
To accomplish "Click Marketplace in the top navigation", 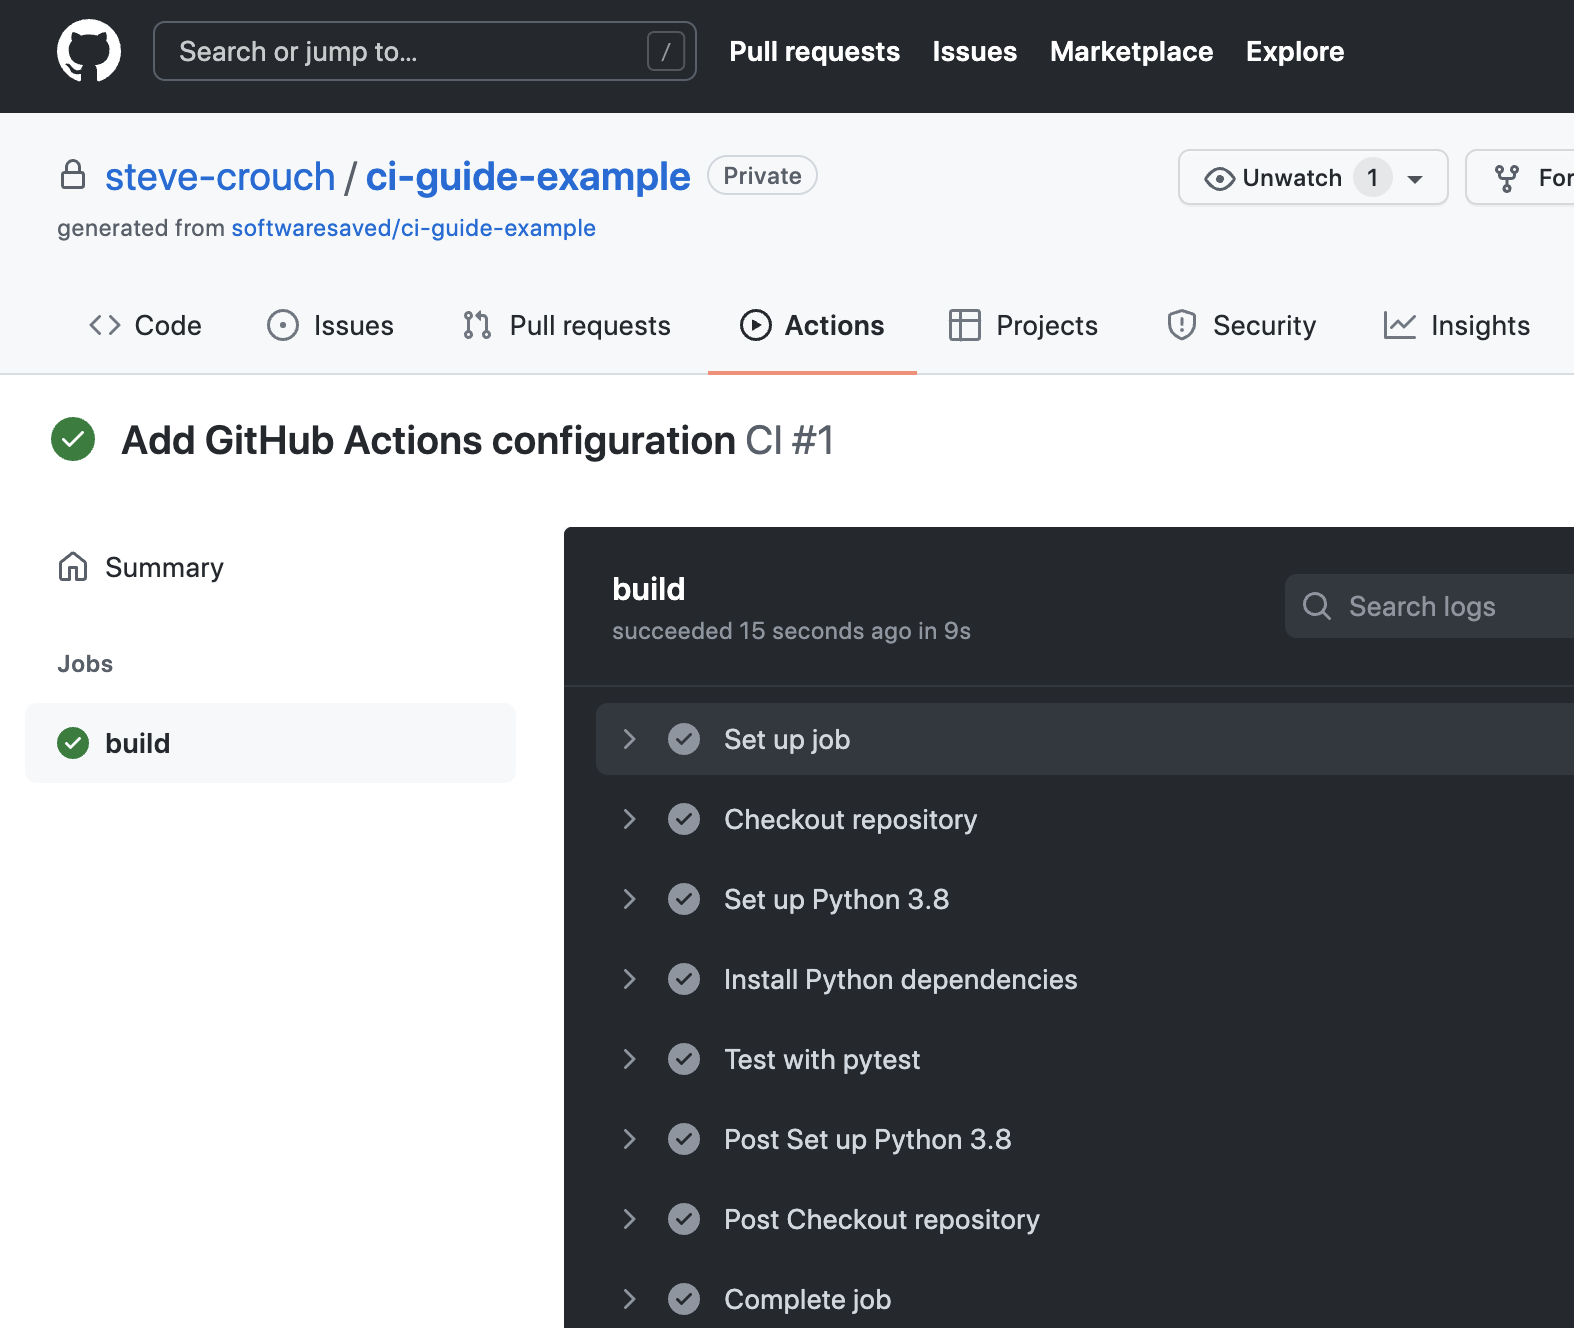I will [1131, 51].
